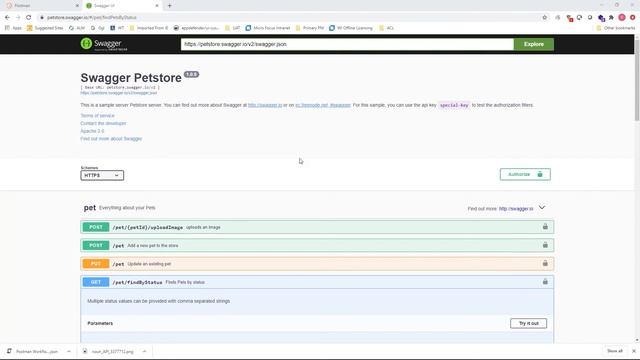Click Show all downloads button
640x360 pixels.
click(615, 351)
